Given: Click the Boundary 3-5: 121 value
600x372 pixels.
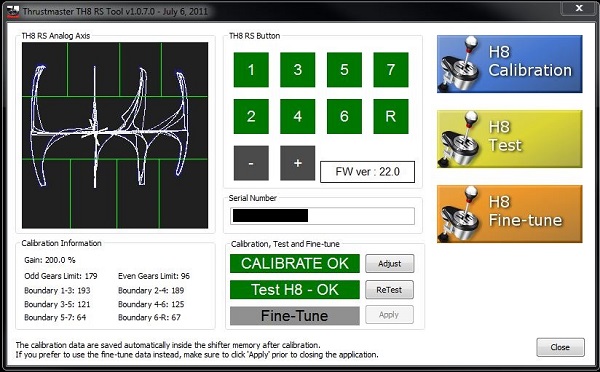Looking at the screenshot, I should [57, 304].
